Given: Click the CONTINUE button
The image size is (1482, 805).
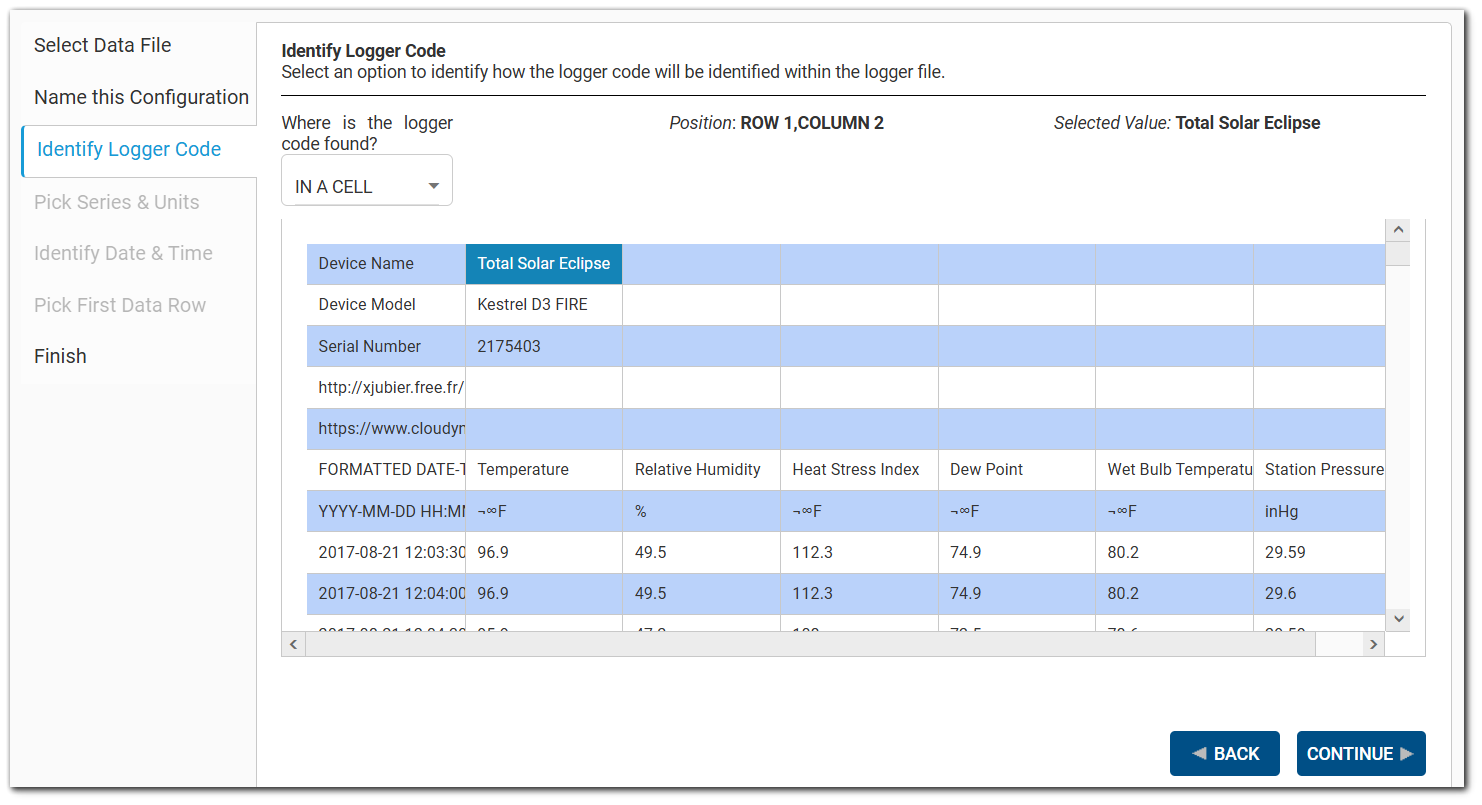Looking at the screenshot, I should (1361, 754).
